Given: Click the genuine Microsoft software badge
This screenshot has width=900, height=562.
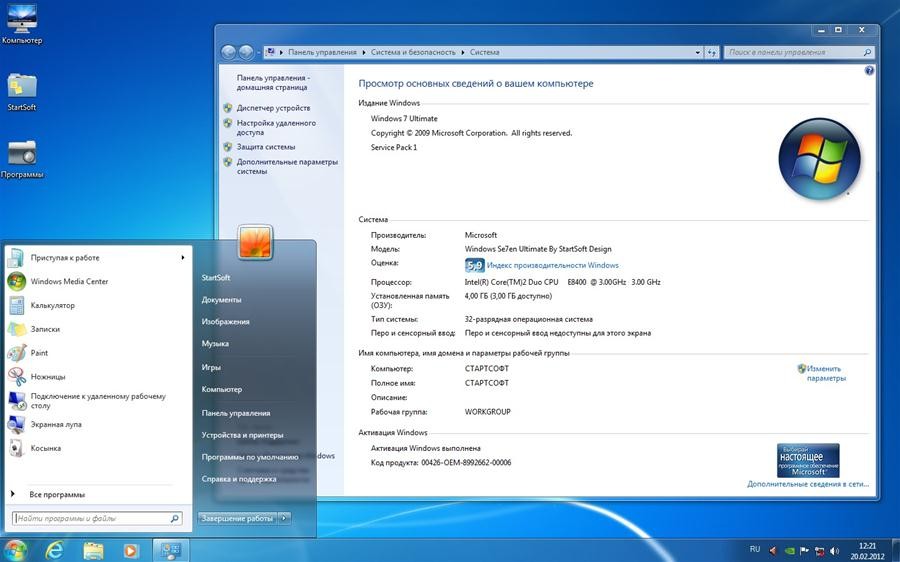Looking at the screenshot, I should (x=808, y=460).
